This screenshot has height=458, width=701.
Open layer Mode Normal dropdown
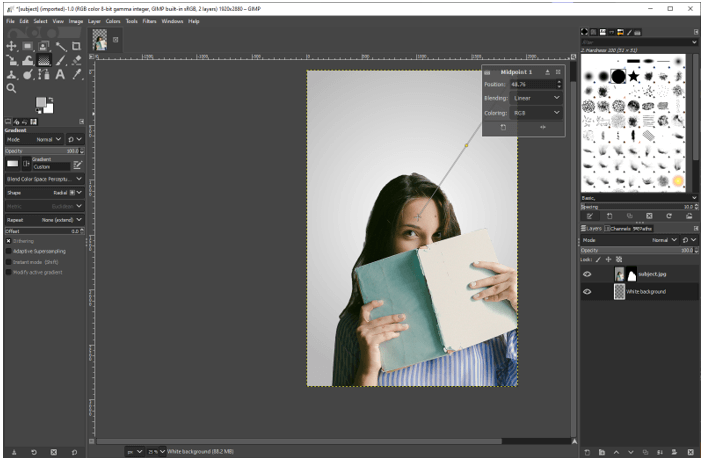(x=629, y=240)
